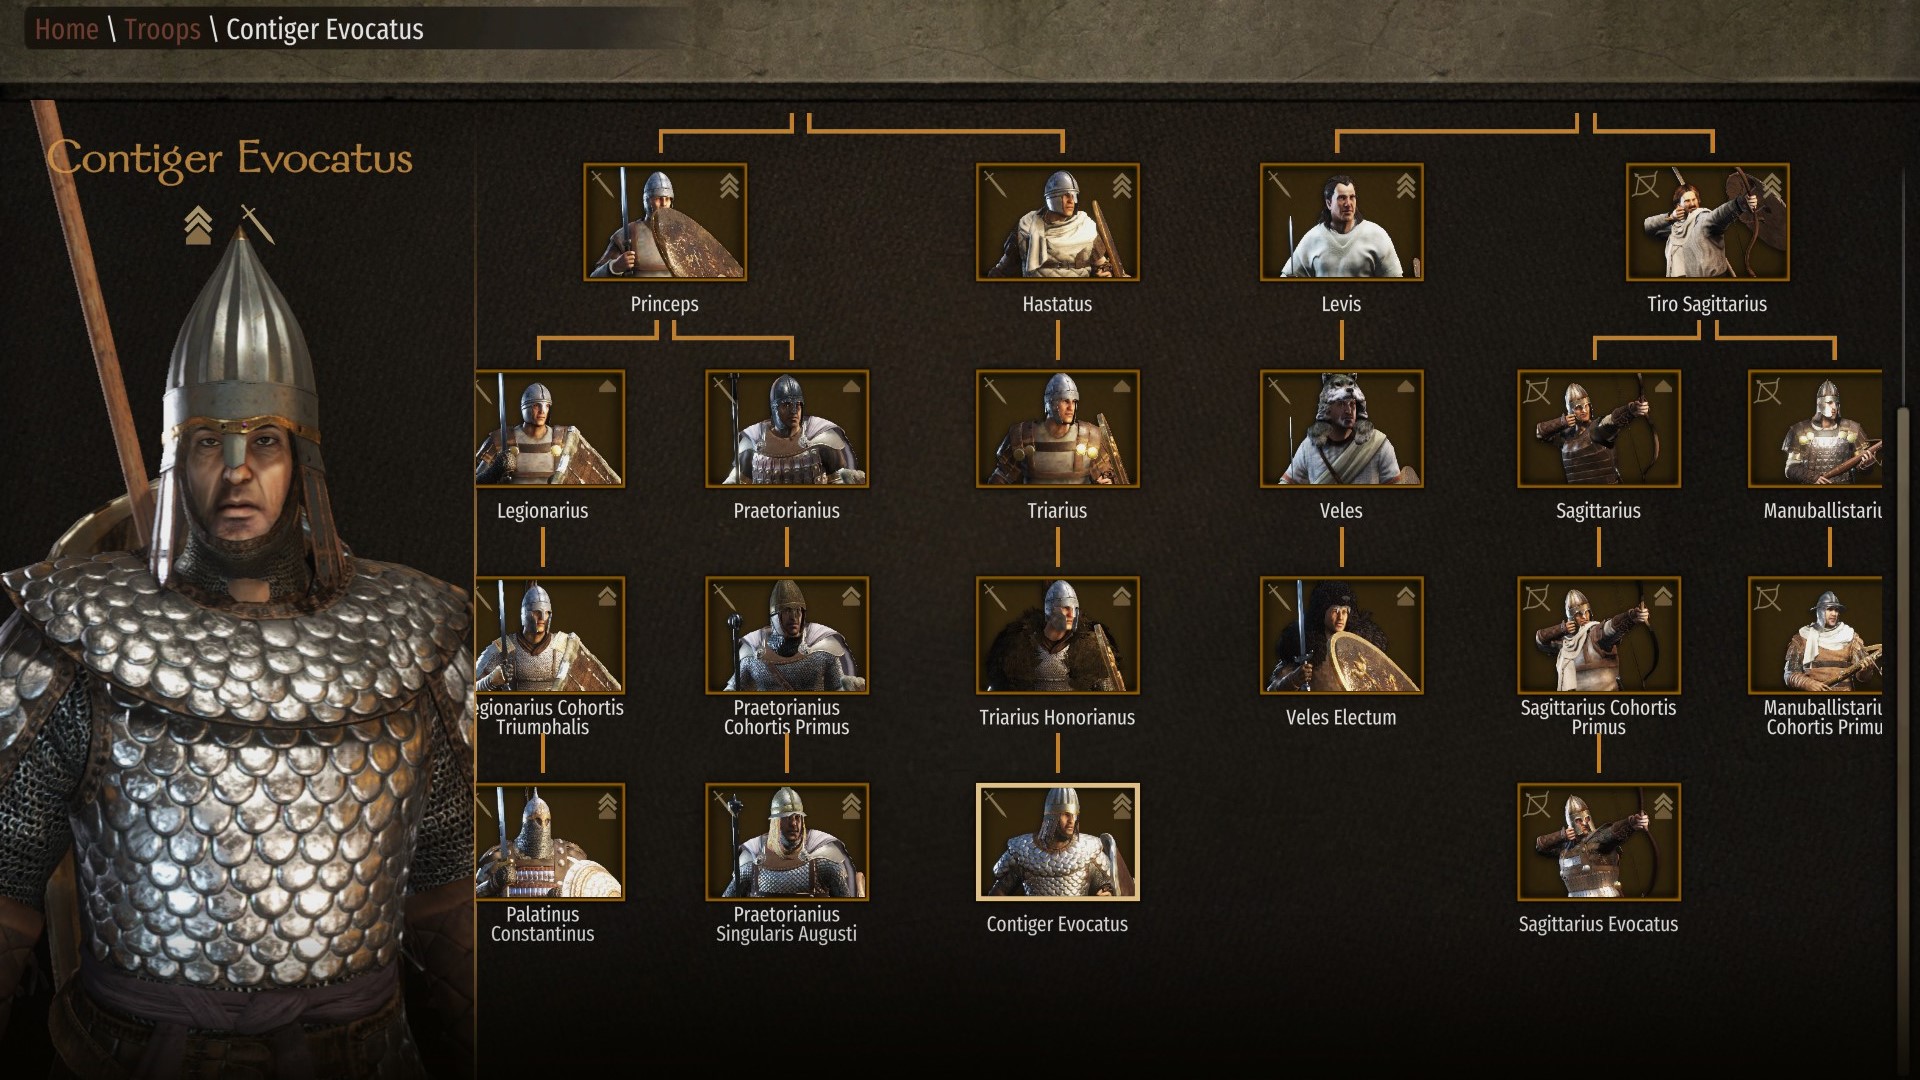The image size is (1920, 1080).
Task: Click the spear weapon icon under title
Action: [x=257, y=225]
